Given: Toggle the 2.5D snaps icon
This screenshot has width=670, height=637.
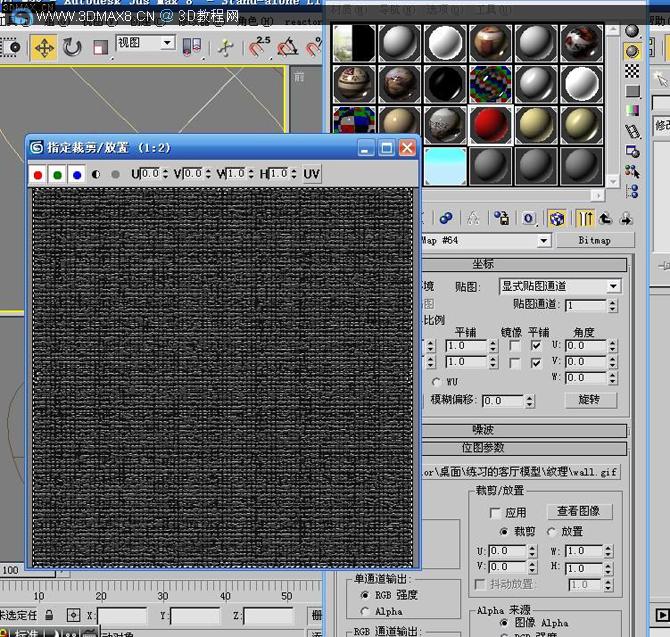Looking at the screenshot, I should pos(260,47).
